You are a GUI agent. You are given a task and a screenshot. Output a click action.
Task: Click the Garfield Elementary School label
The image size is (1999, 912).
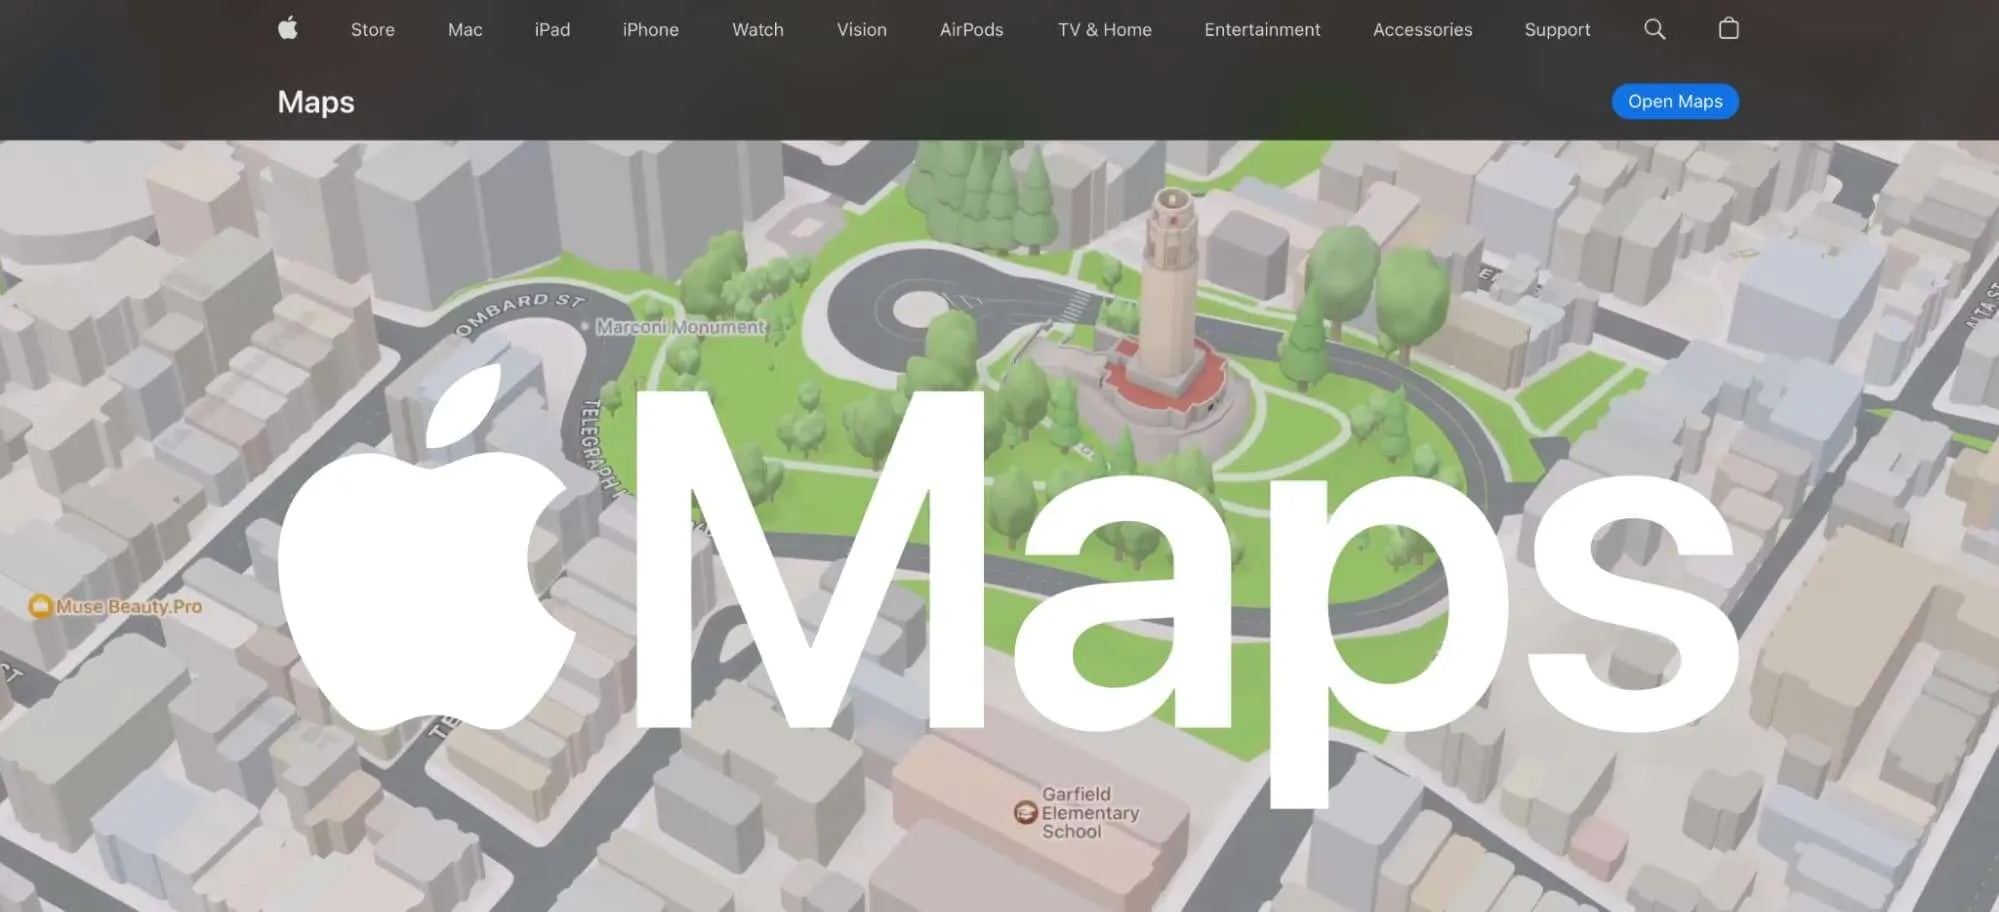click(x=1090, y=812)
